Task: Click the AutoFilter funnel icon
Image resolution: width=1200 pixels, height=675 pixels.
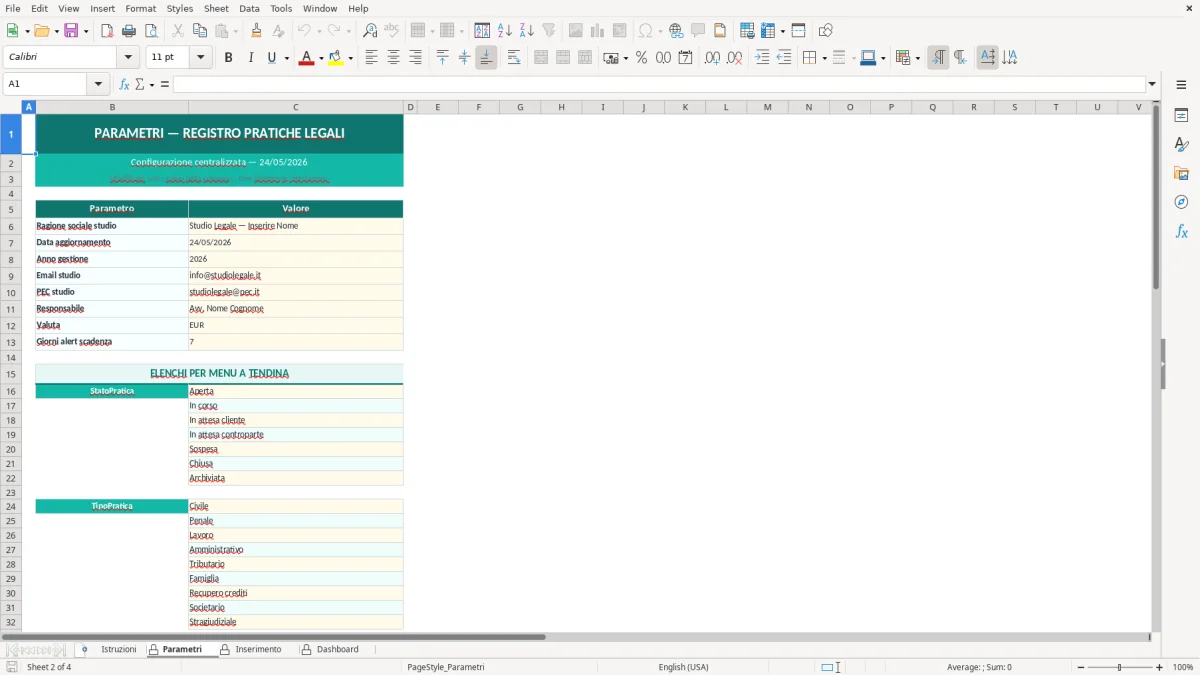Action: 549,31
